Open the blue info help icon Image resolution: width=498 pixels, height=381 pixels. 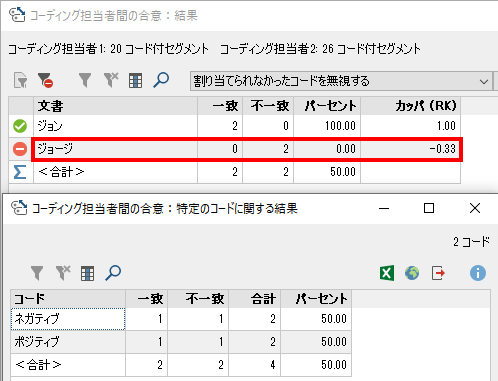(478, 273)
